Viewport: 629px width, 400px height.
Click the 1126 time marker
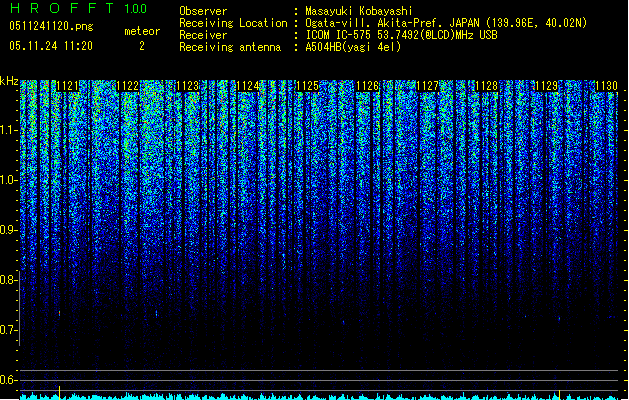click(x=367, y=86)
